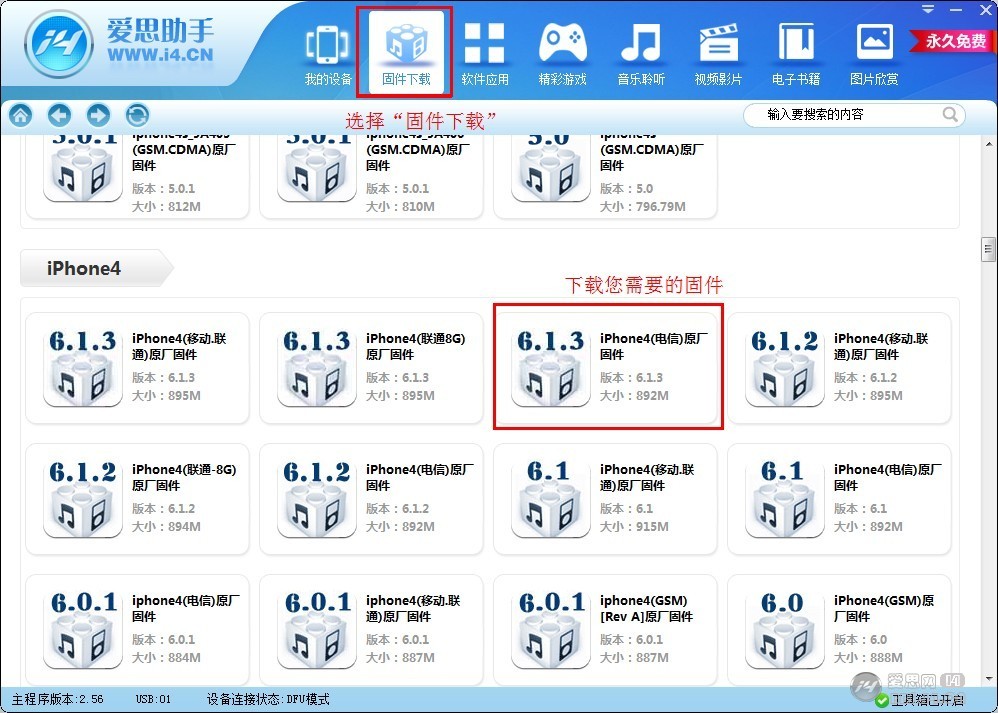Select iPhone4(联通8G) 6.1.3 firmware
The height and width of the screenshot is (713, 998).
point(371,367)
